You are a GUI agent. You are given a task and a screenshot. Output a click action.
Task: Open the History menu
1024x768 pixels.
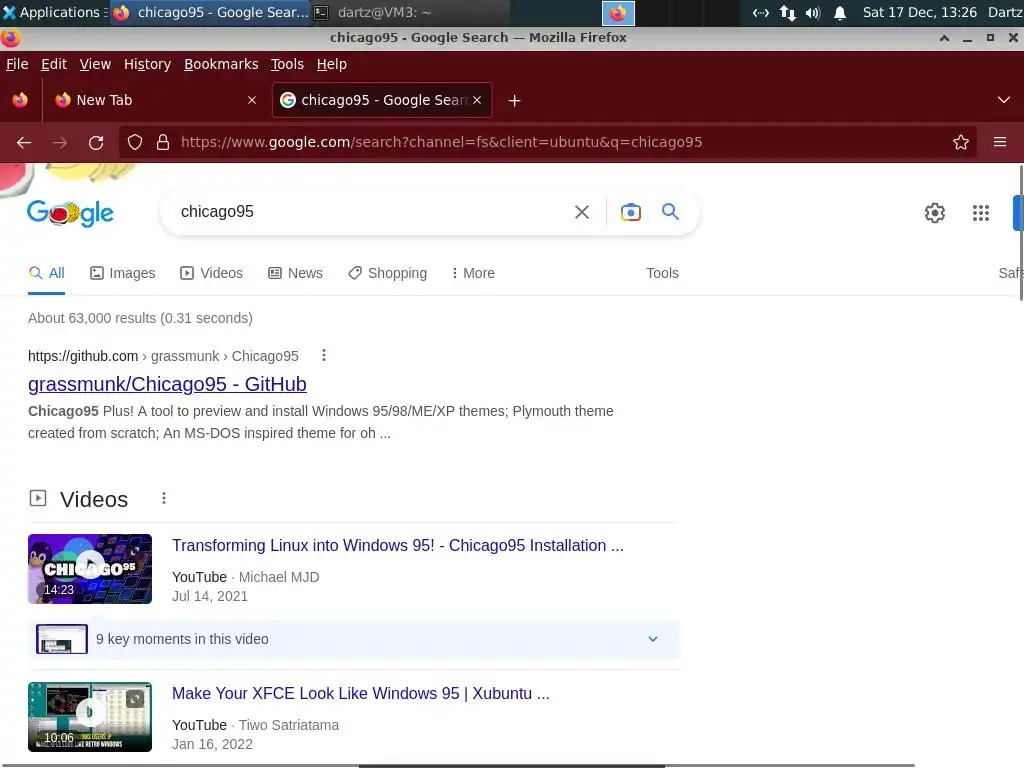pyautogui.click(x=147, y=64)
